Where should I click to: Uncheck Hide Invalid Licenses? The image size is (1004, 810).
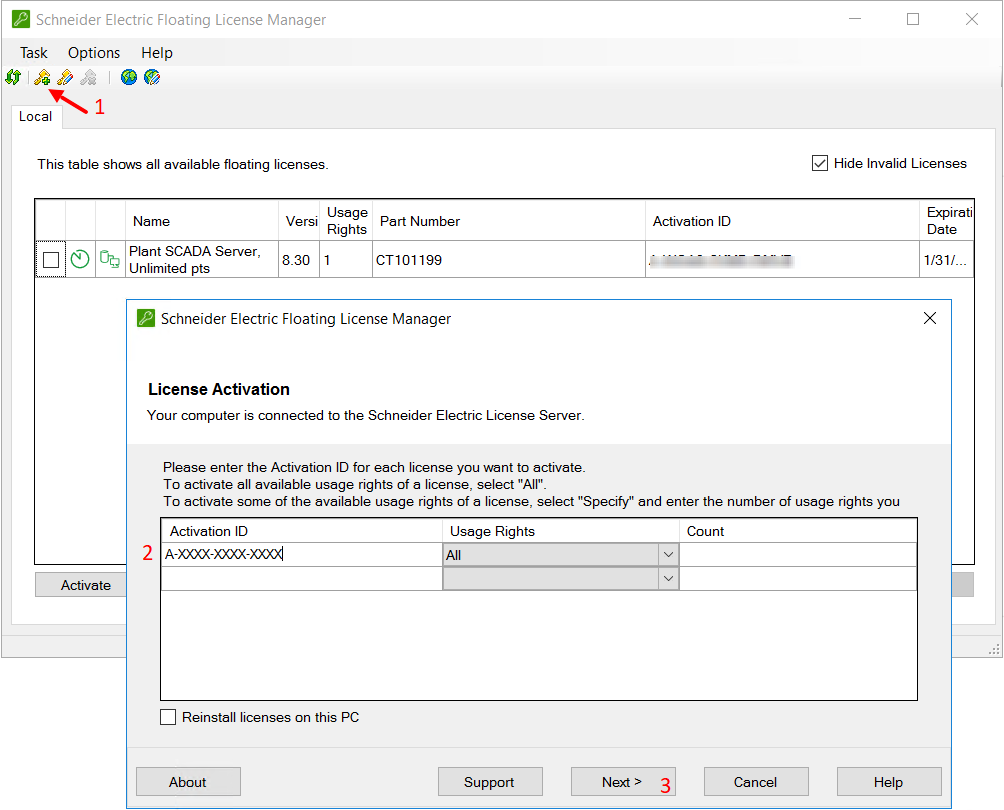coord(820,163)
